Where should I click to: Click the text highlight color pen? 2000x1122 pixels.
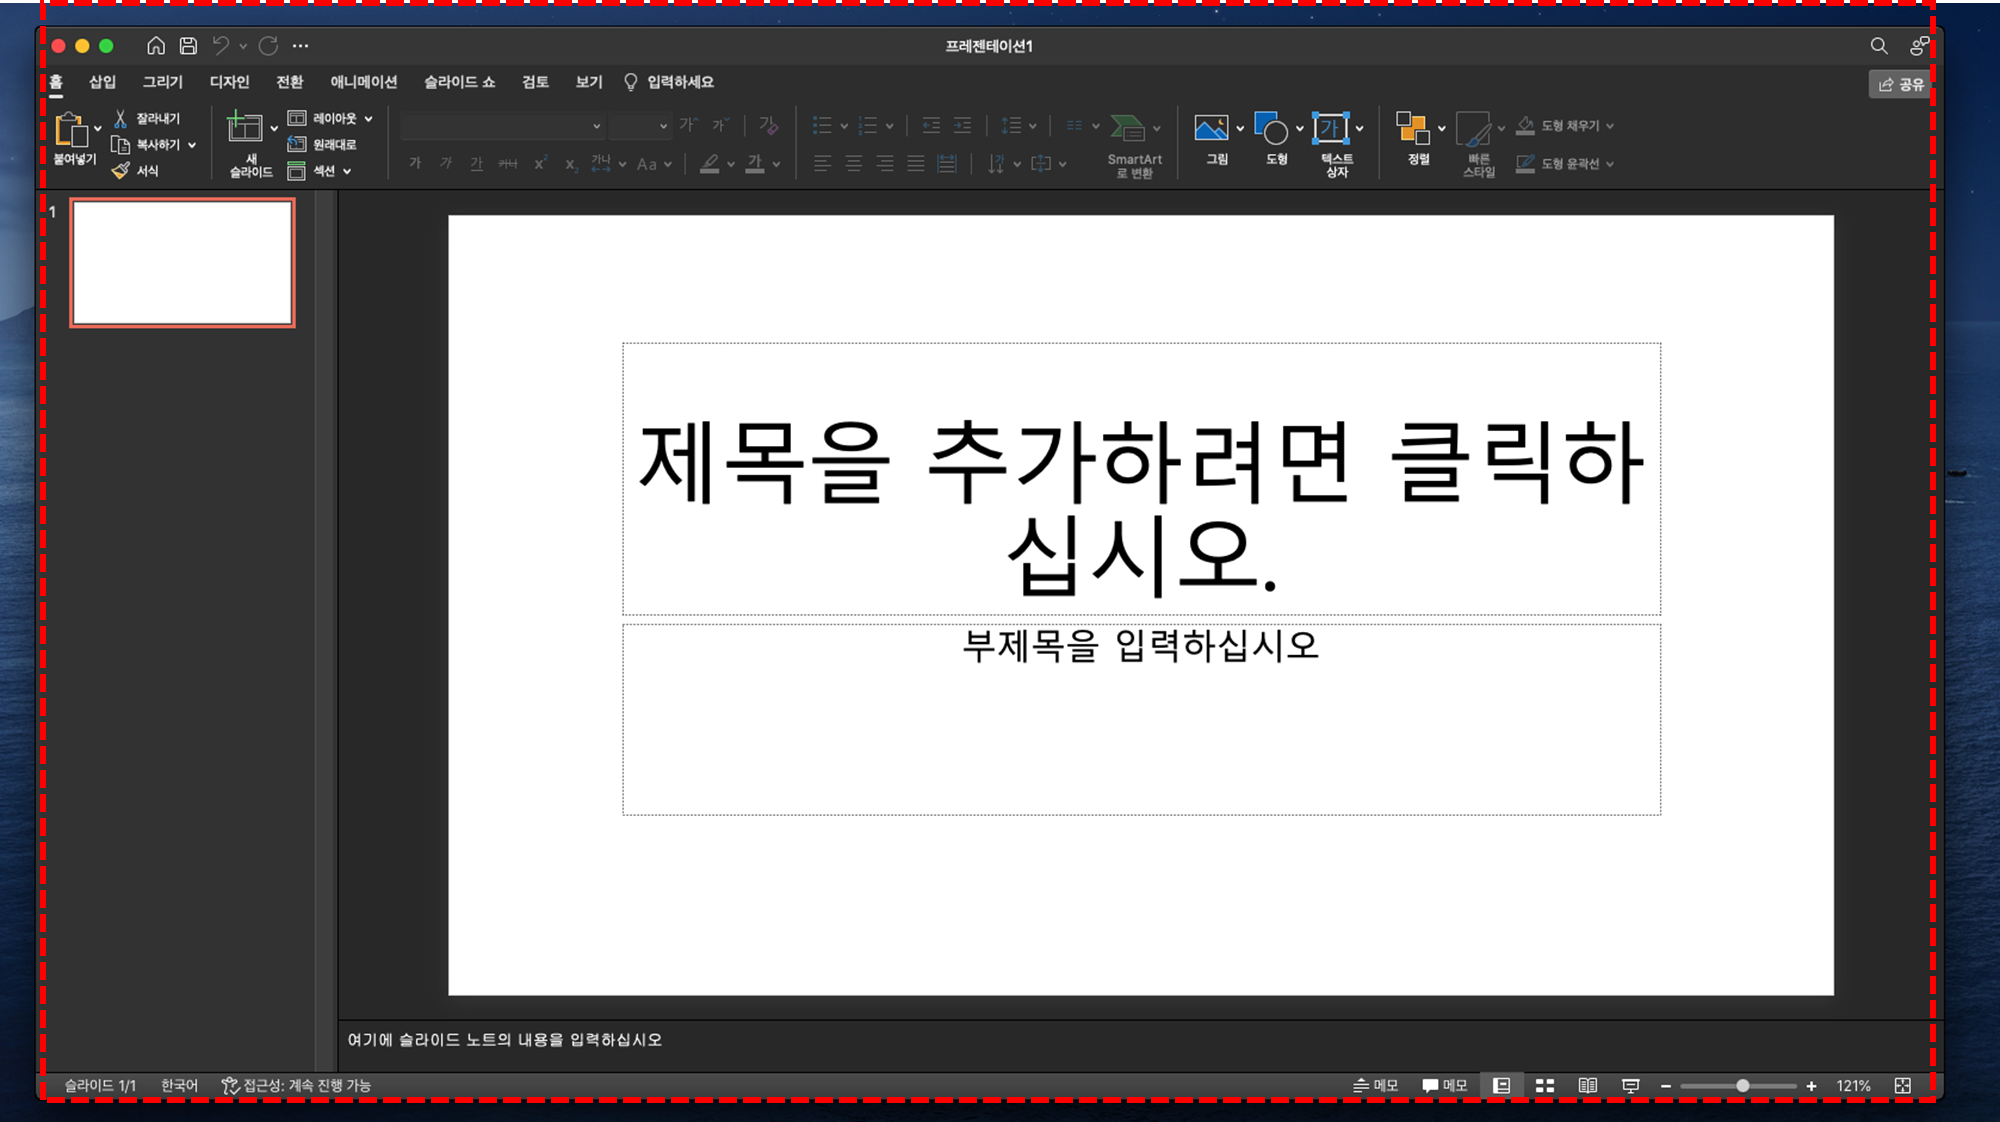coord(710,163)
